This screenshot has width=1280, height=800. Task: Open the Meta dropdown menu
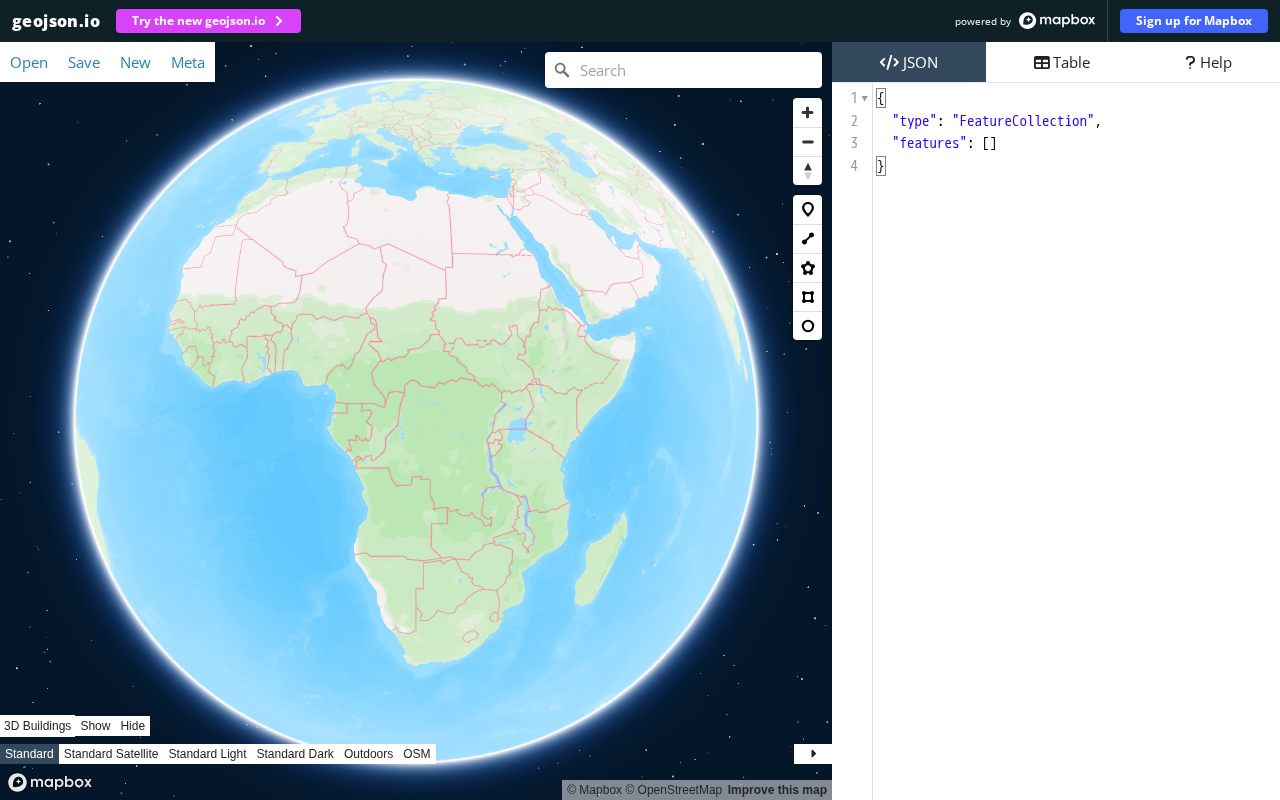[188, 62]
